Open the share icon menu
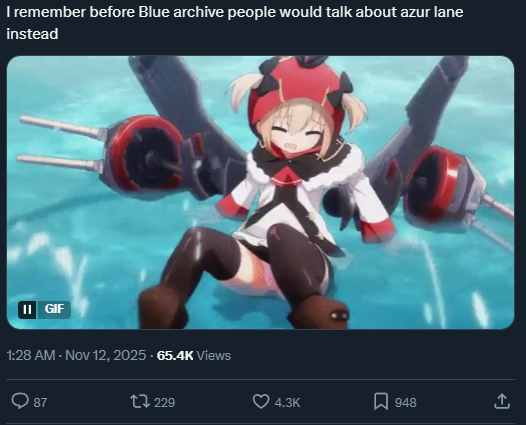The image size is (526, 425). click(502, 402)
